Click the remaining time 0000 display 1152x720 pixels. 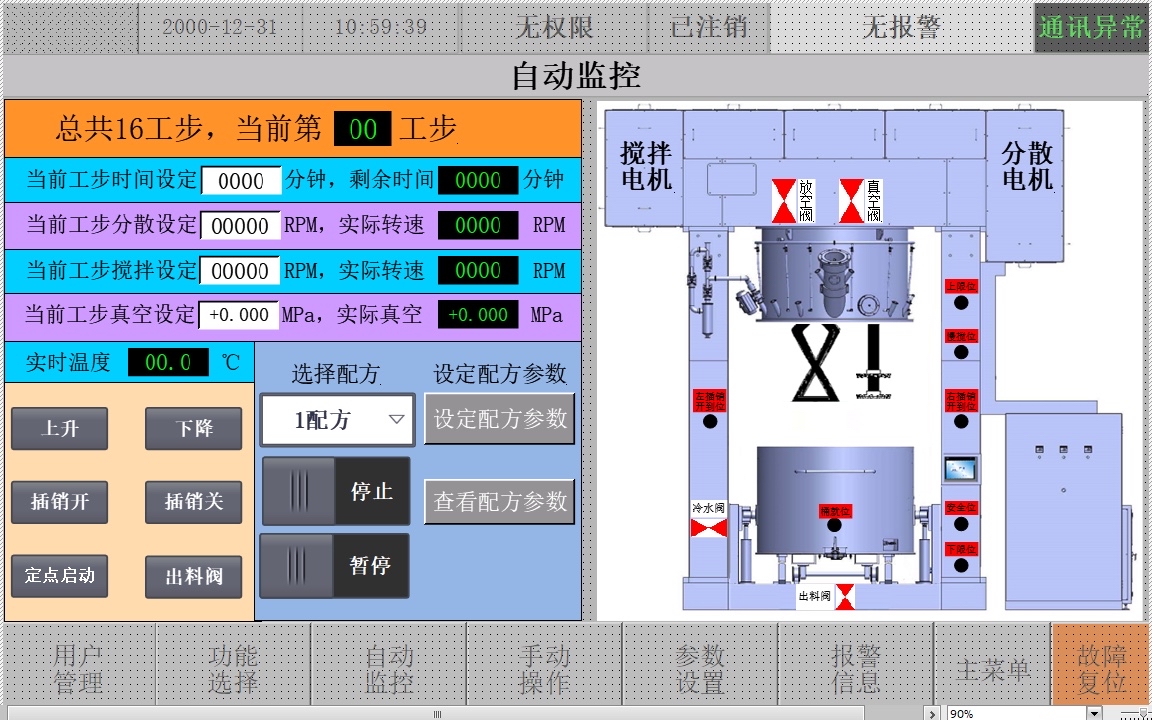(x=478, y=181)
